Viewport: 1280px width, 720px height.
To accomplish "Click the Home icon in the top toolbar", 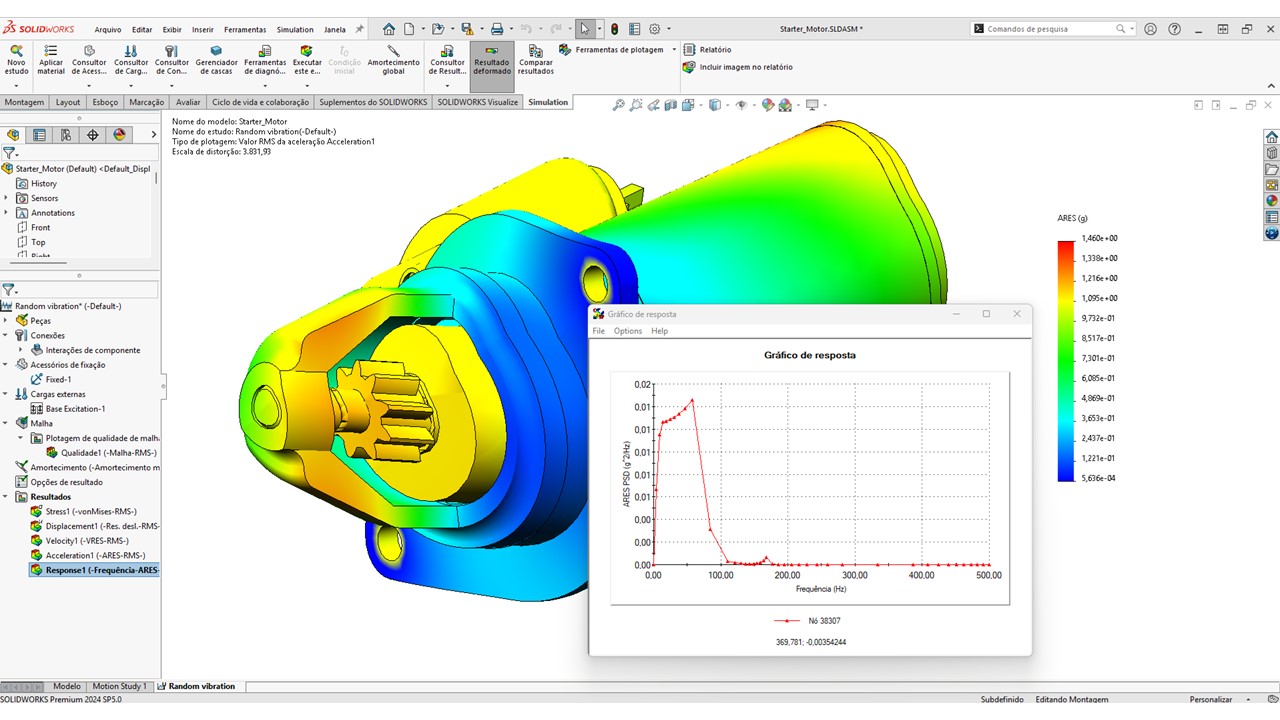I will coord(389,29).
